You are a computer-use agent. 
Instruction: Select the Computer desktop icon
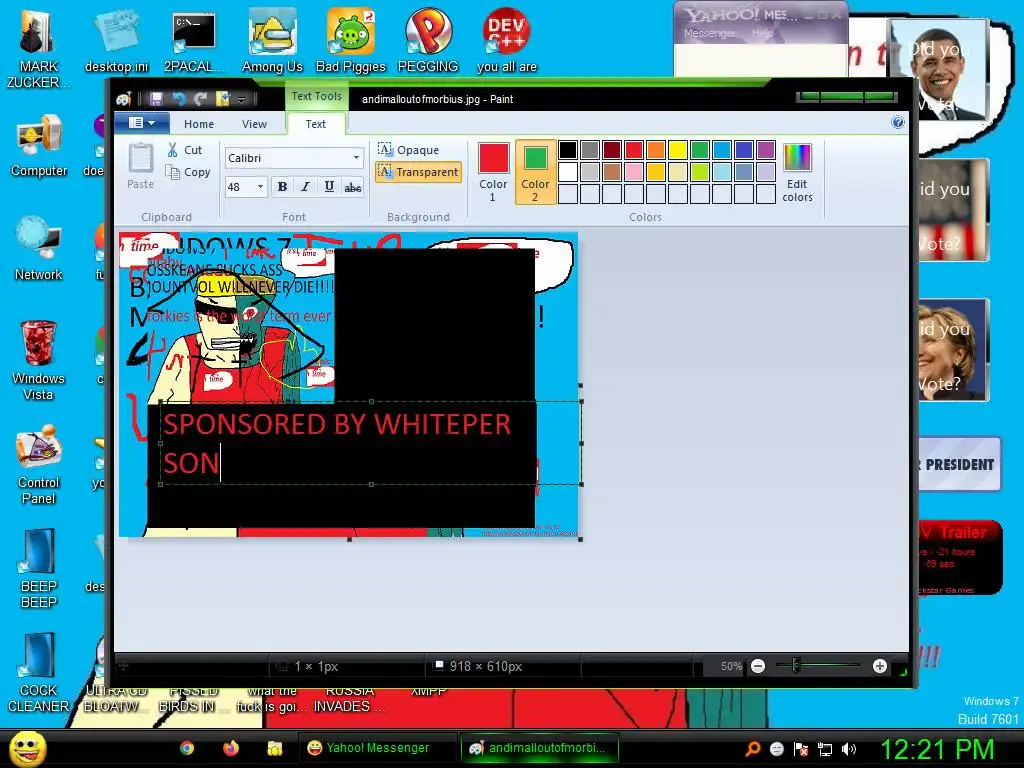[39, 146]
